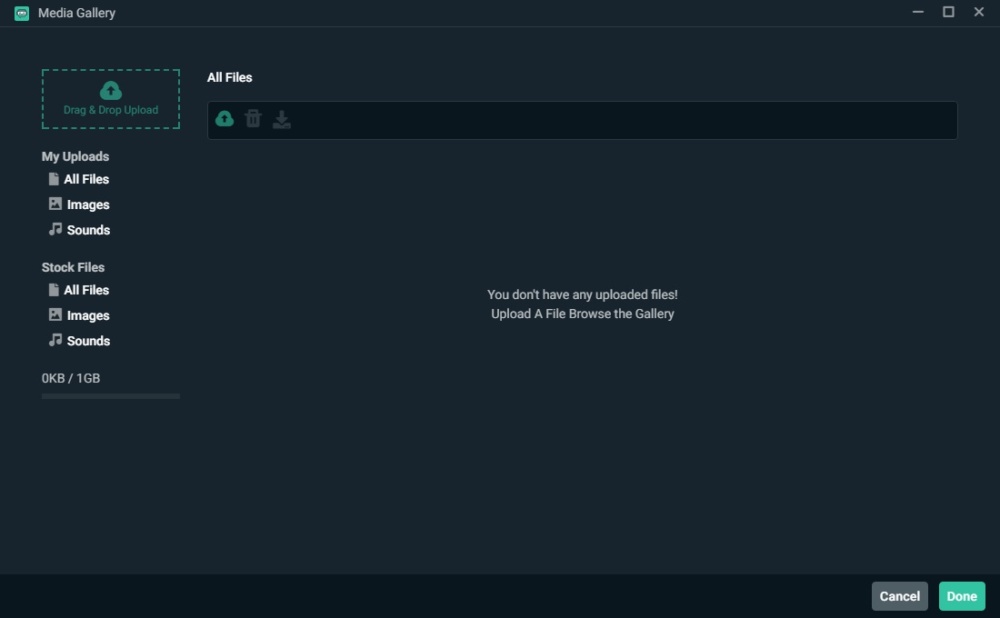Click the upload cloud icon in the toolbar
1000x618 pixels.
(224, 119)
